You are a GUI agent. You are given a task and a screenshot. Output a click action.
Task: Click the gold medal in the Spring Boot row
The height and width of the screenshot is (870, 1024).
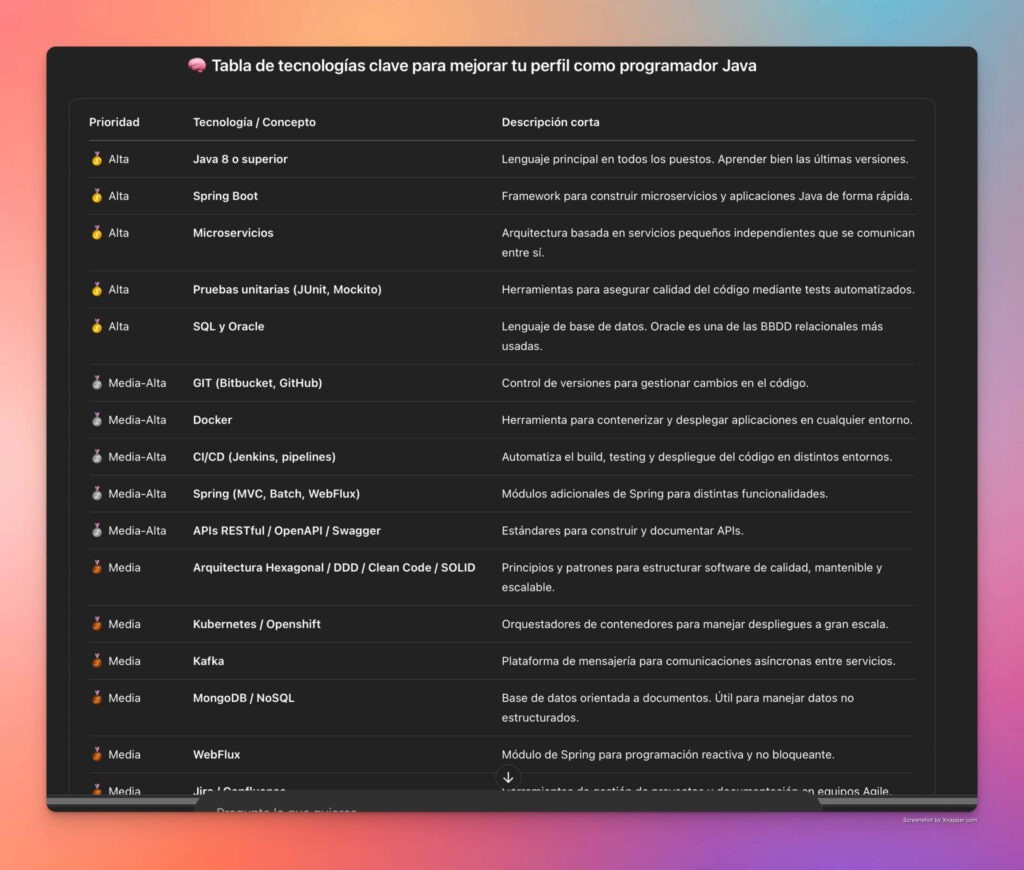pyautogui.click(x=97, y=196)
